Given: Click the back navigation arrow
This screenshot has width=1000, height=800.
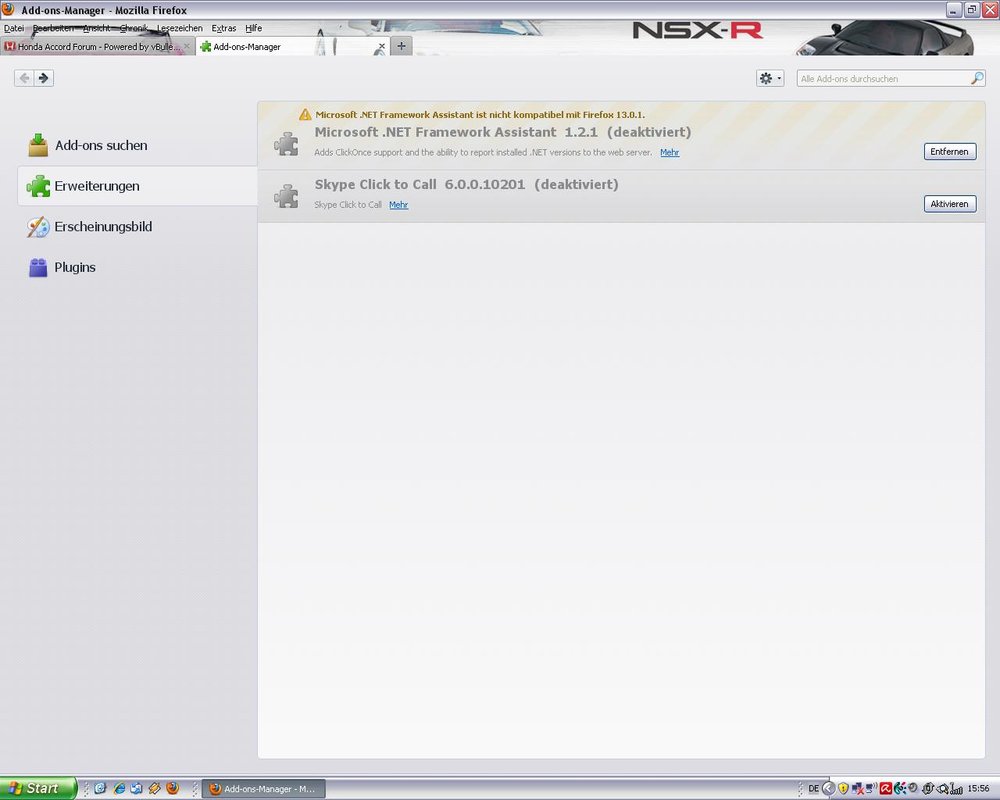Looking at the screenshot, I should coord(24,78).
